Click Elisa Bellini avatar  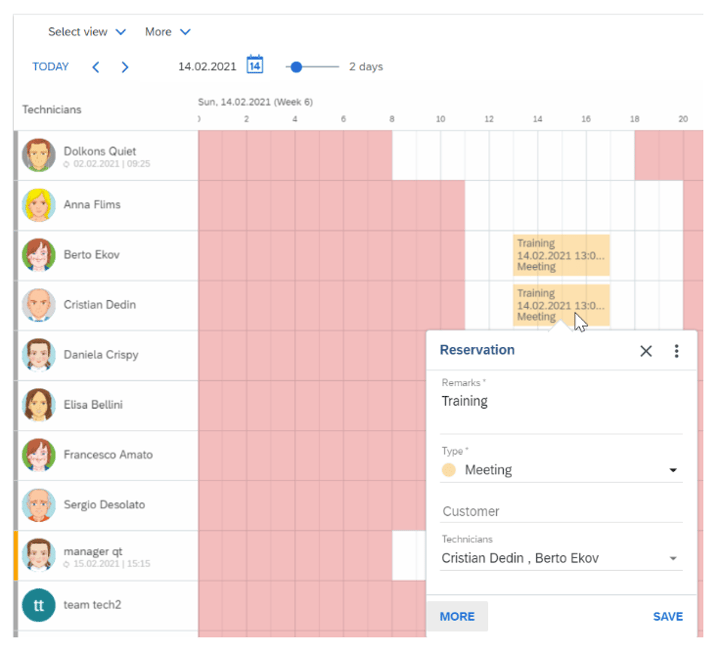[x=39, y=405]
